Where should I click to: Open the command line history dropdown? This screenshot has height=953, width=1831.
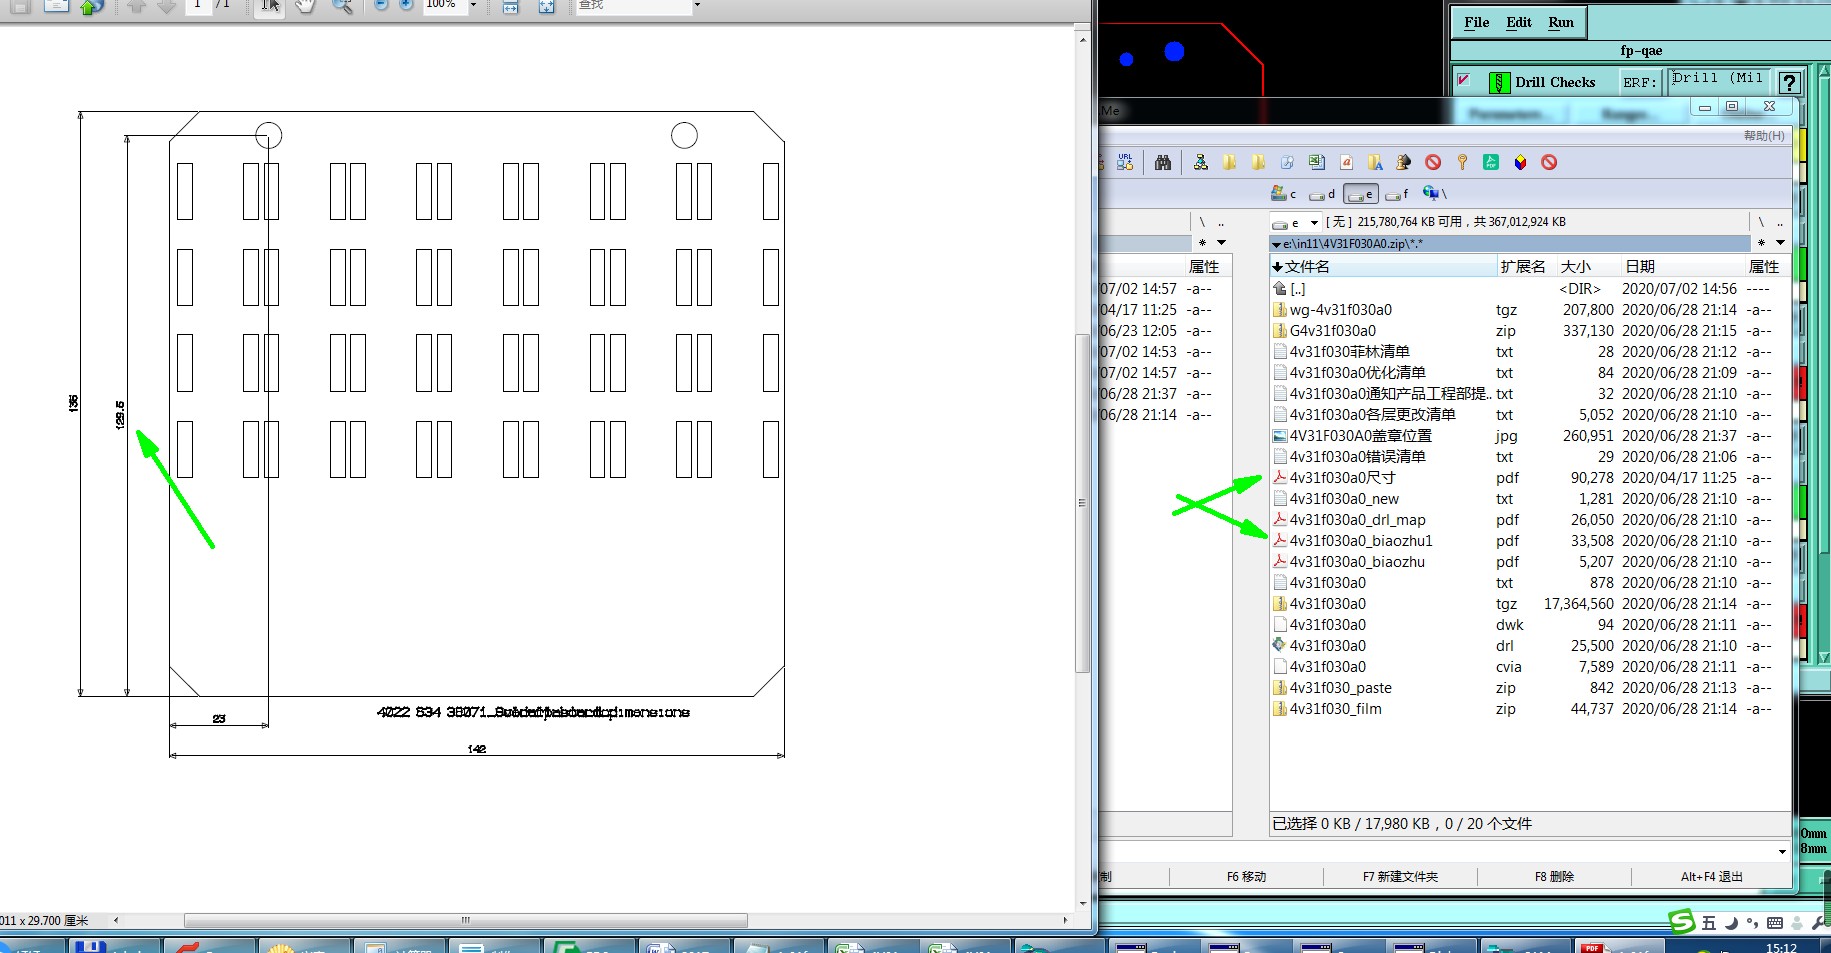1782,852
